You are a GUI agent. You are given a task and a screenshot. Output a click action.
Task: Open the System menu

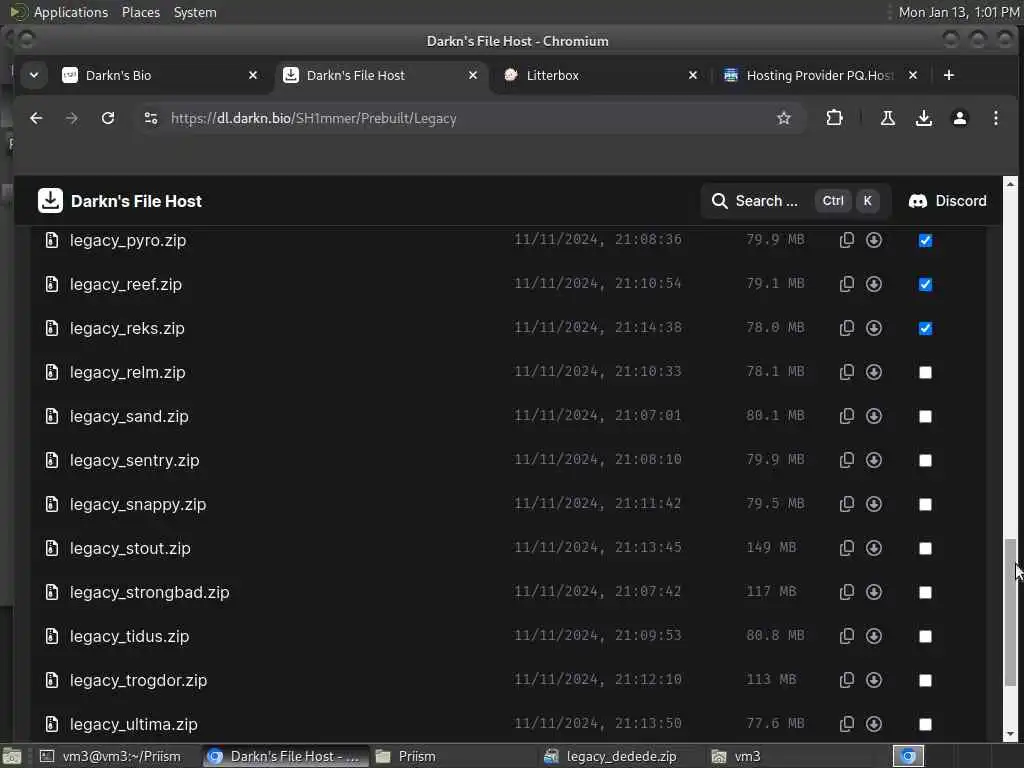pyautogui.click(x=195, y=12)
